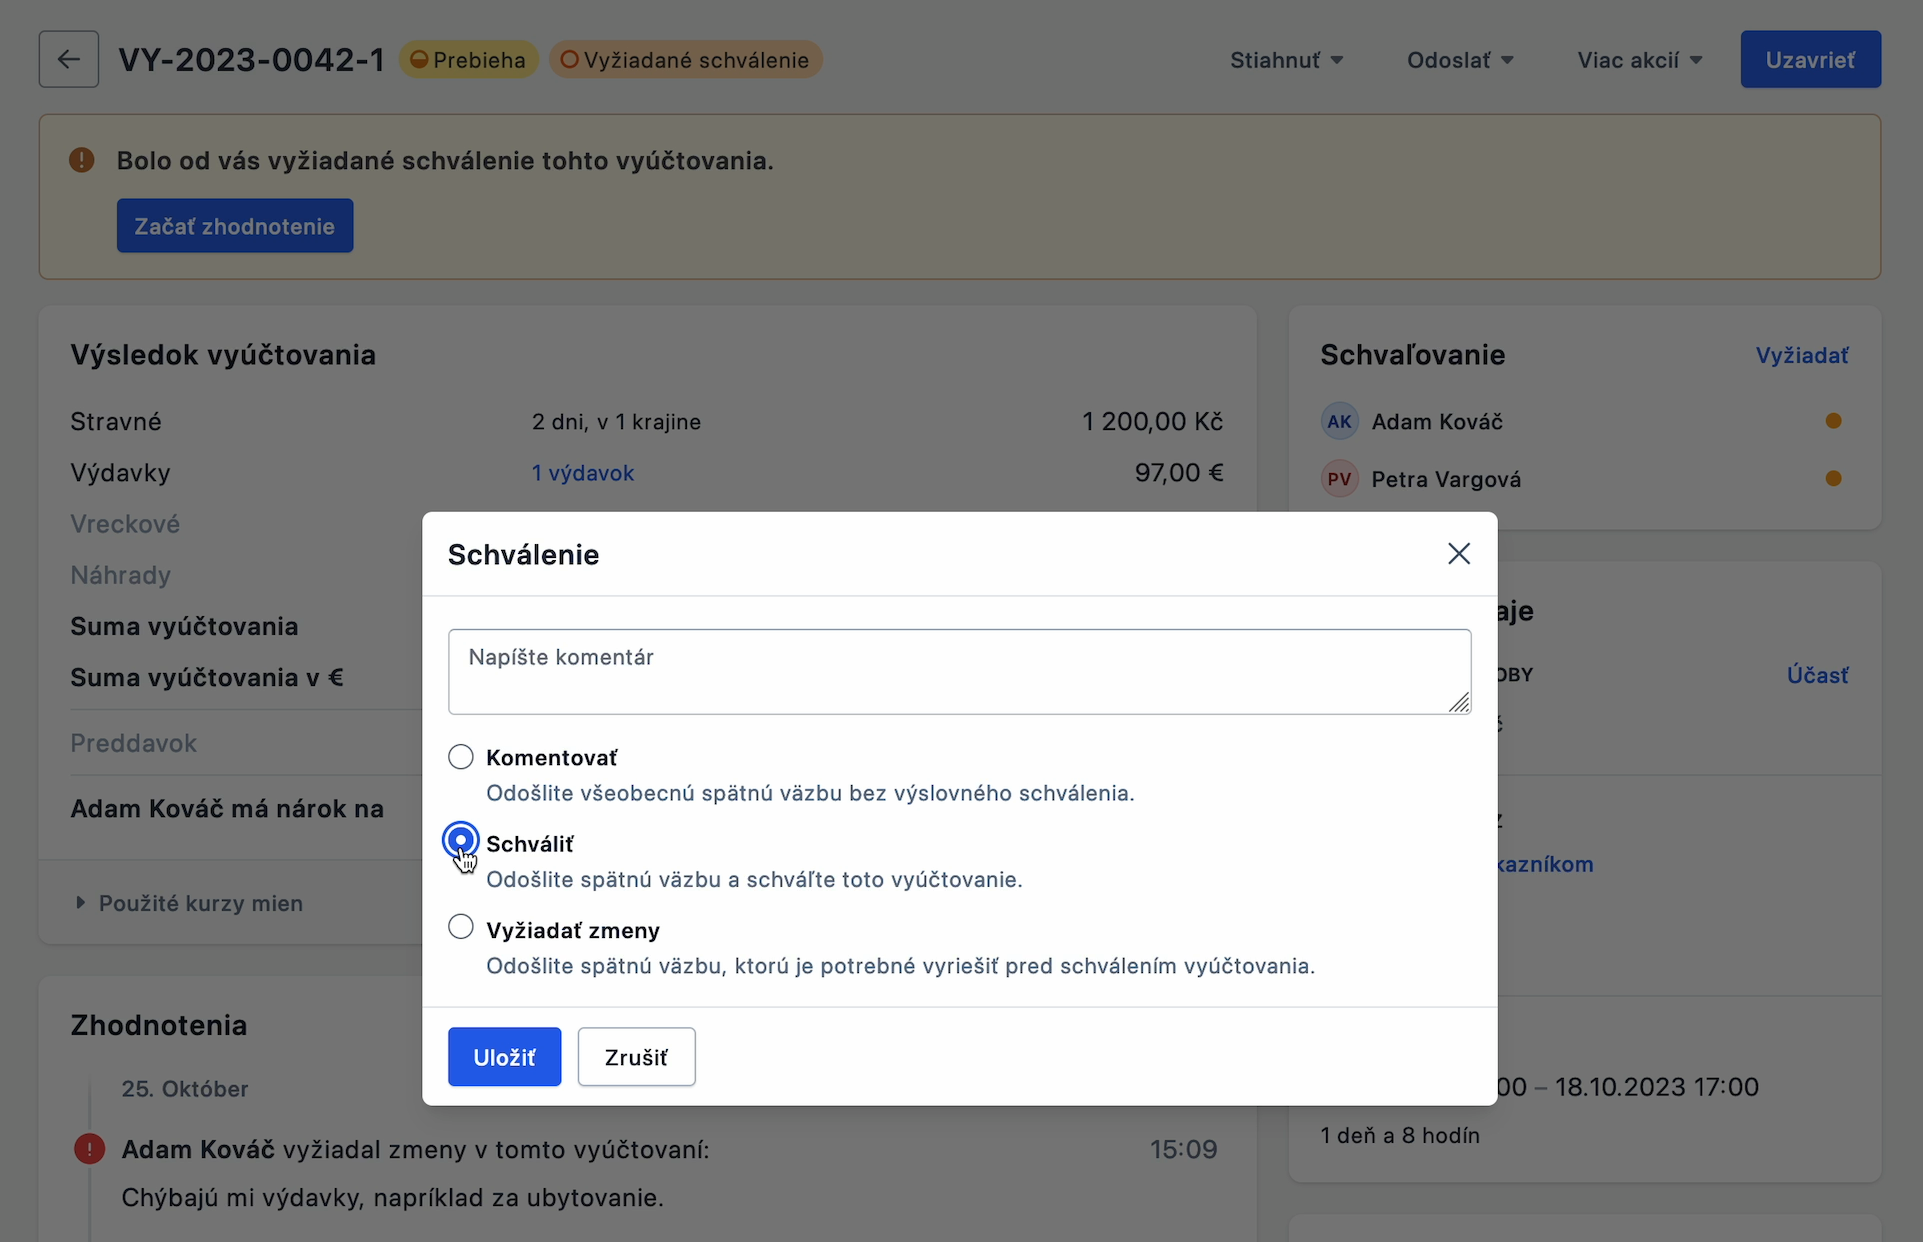Viewport: 1923px width, 1242px height.
Task: Select the Vyžiadať zmeny radio option
Action: (x=461, y=928)
